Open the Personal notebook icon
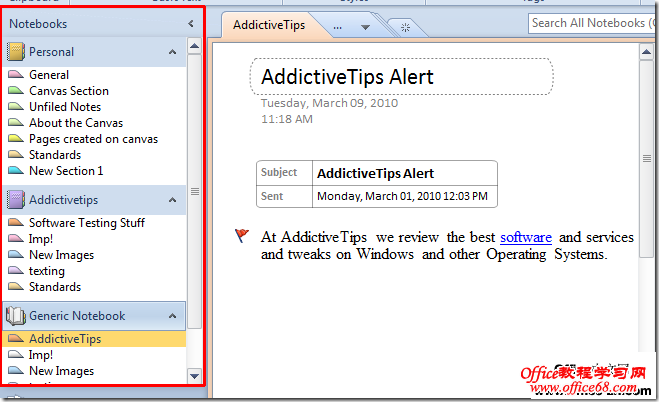Viewport: 659px width, 402px height. [16, 52]
